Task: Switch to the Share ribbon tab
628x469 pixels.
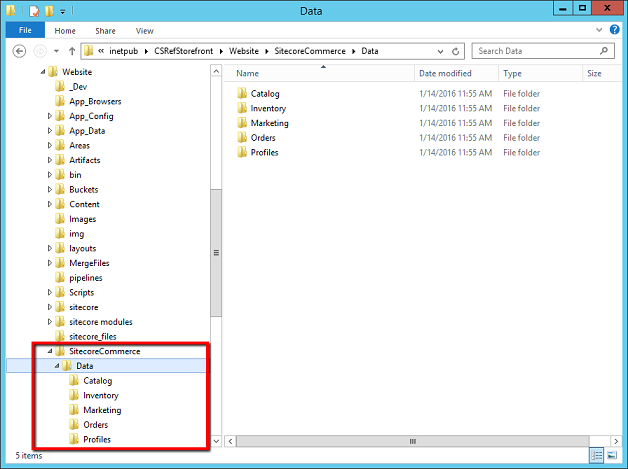Action: pos(105,31)
